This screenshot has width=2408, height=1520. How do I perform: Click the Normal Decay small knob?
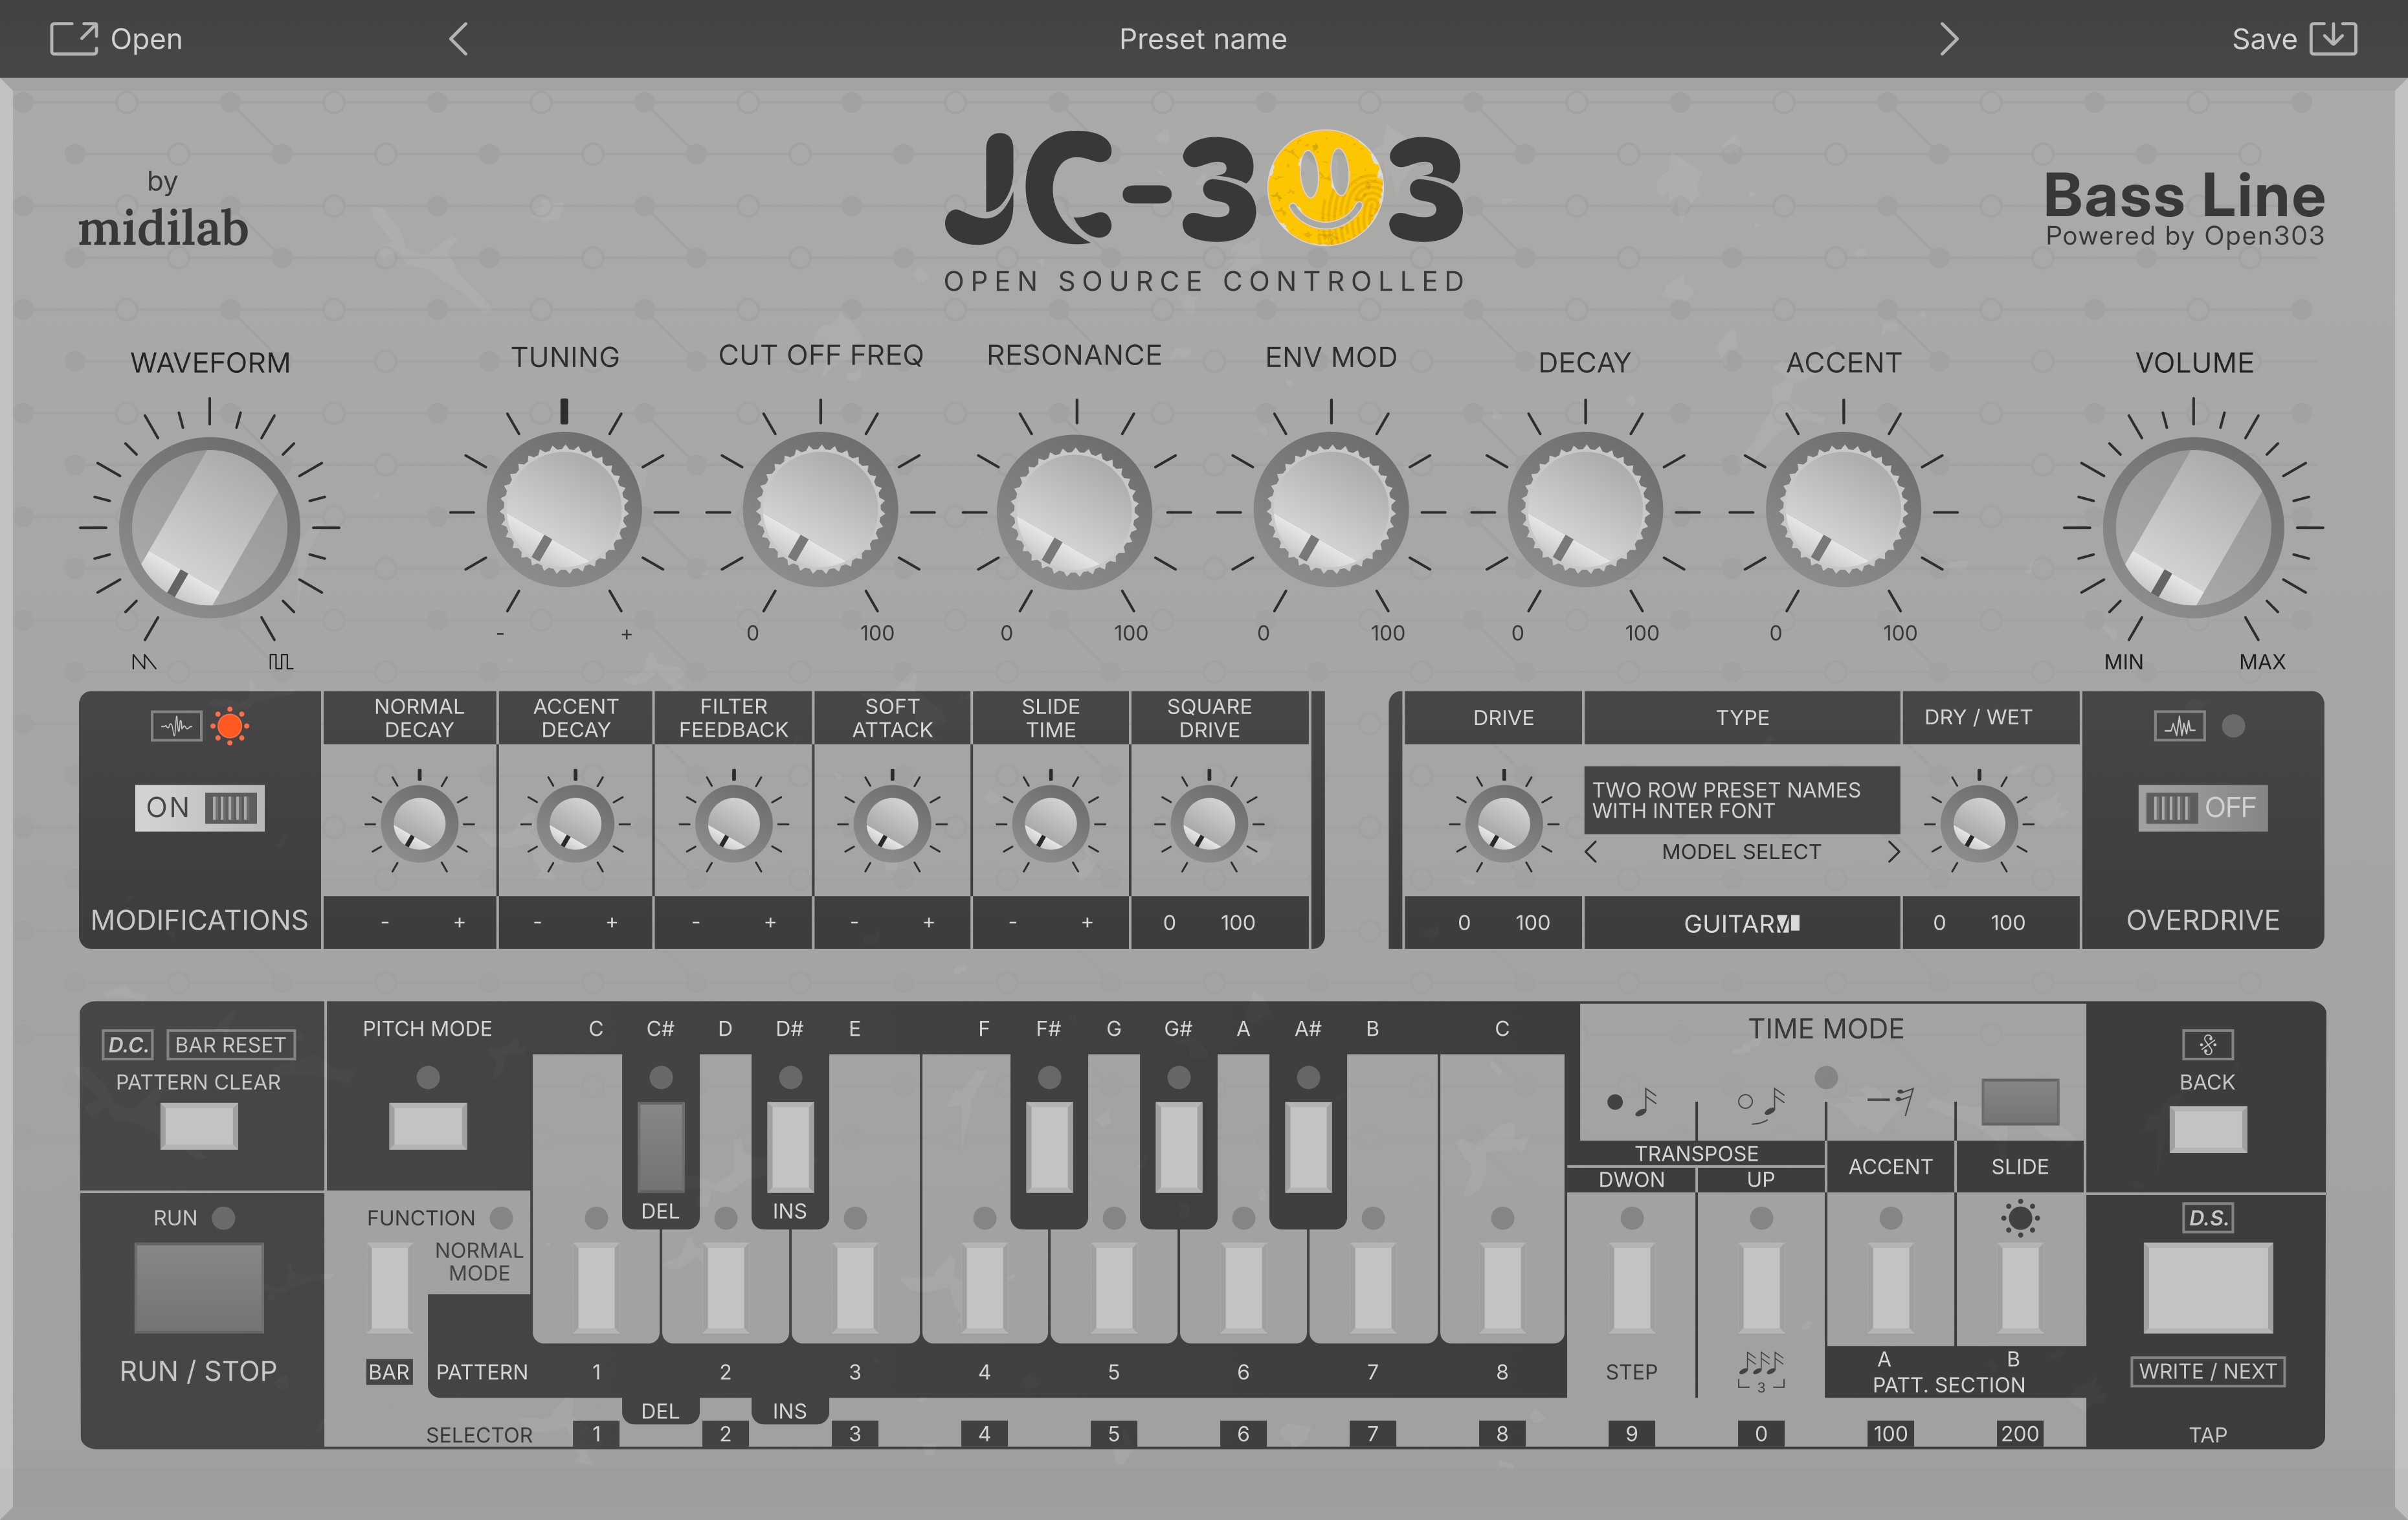419,824
